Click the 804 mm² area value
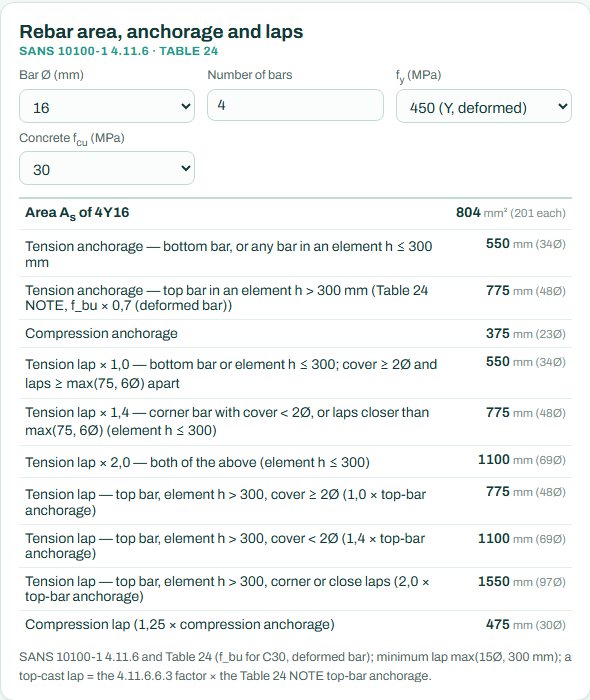This screenshot has width=590, height=700. [x=511, y=212]
